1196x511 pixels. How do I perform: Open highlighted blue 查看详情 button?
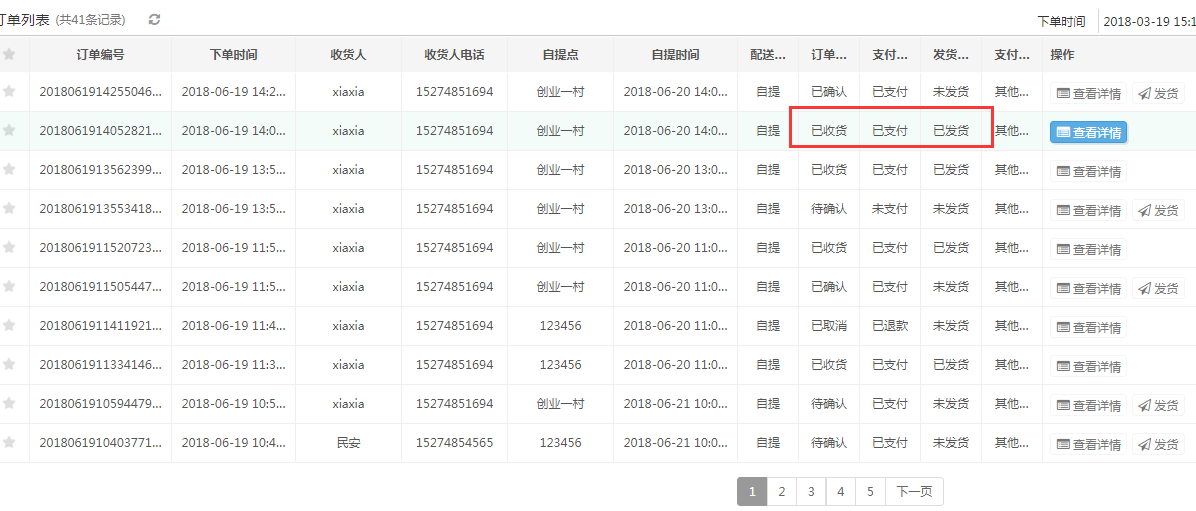1088,132
